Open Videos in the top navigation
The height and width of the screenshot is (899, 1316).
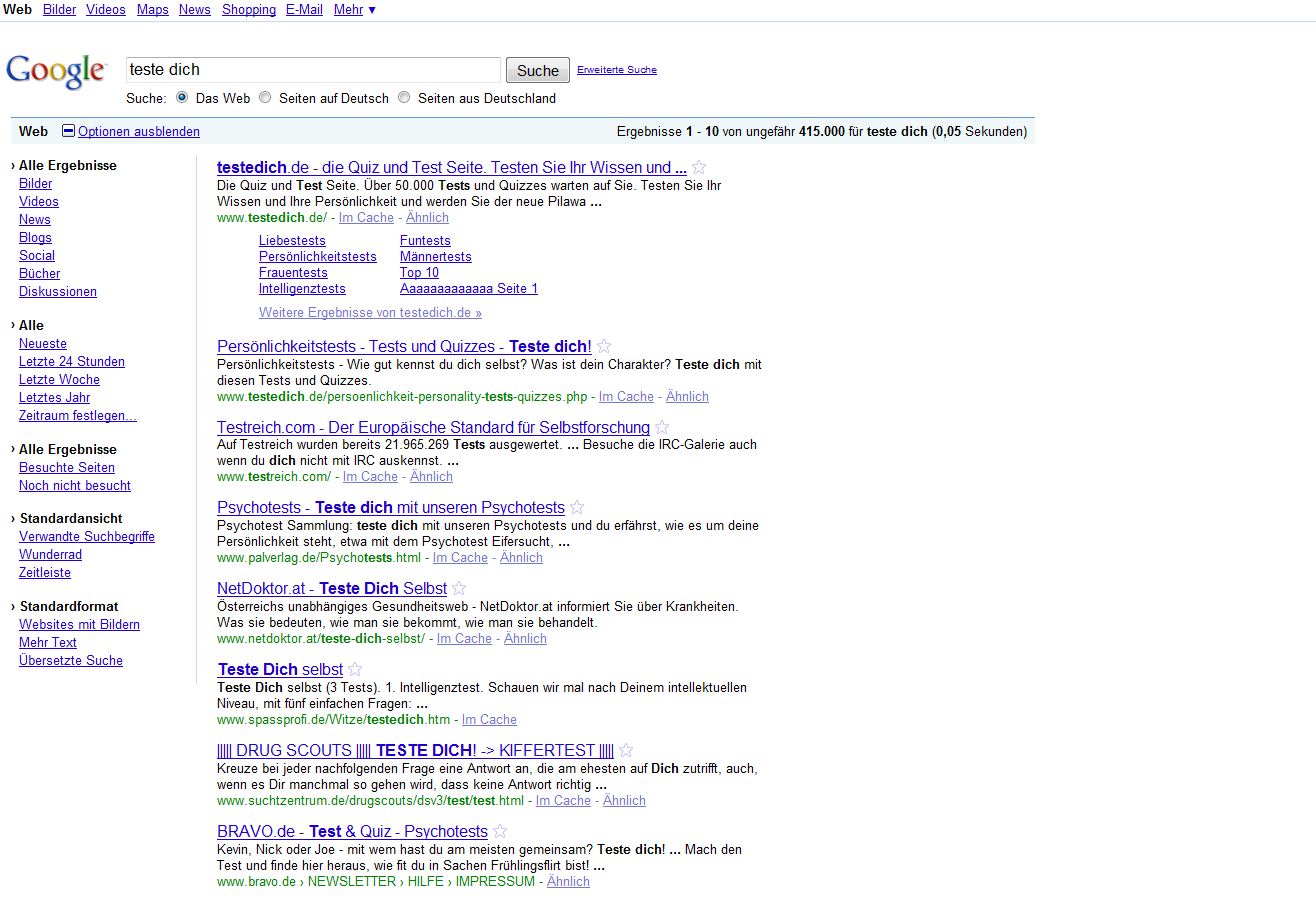pyautogui.click(x=106, y=9)
